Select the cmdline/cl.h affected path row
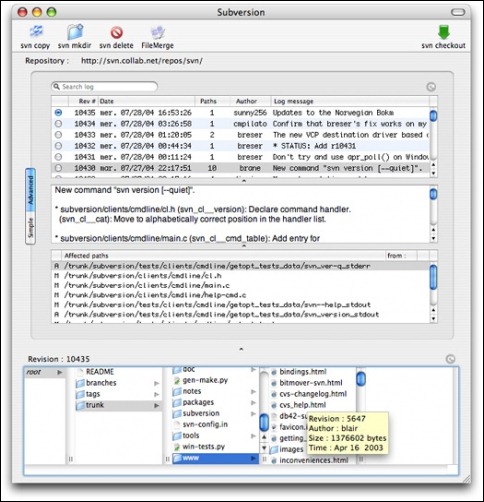484x502 pixels. 240,276
